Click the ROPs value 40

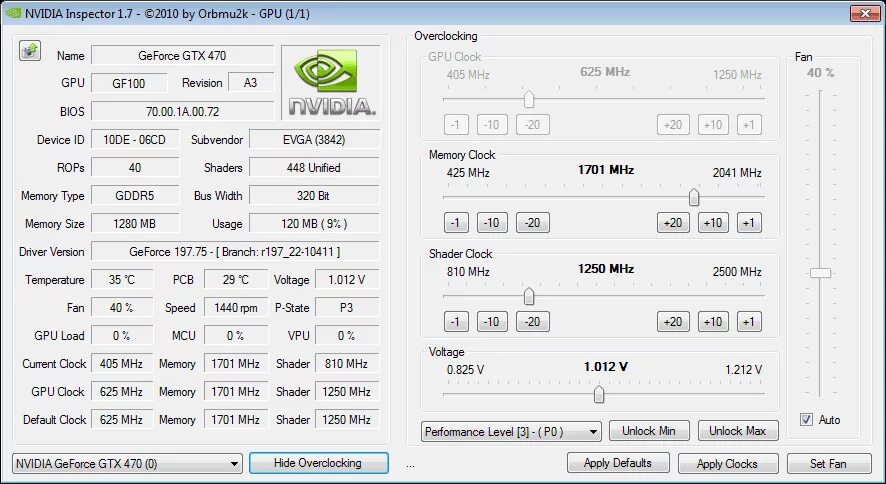point(135,168)
